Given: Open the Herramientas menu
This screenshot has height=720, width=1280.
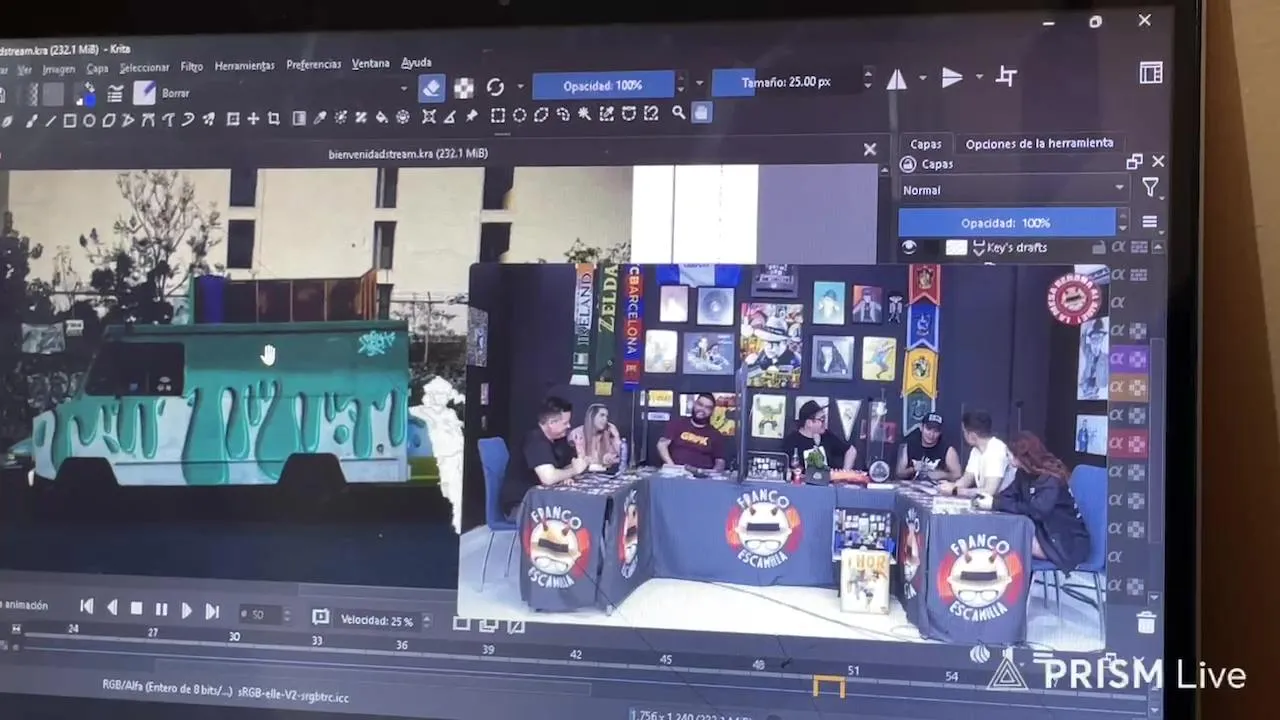Looking at the screenshot, I should coord(244,66).
